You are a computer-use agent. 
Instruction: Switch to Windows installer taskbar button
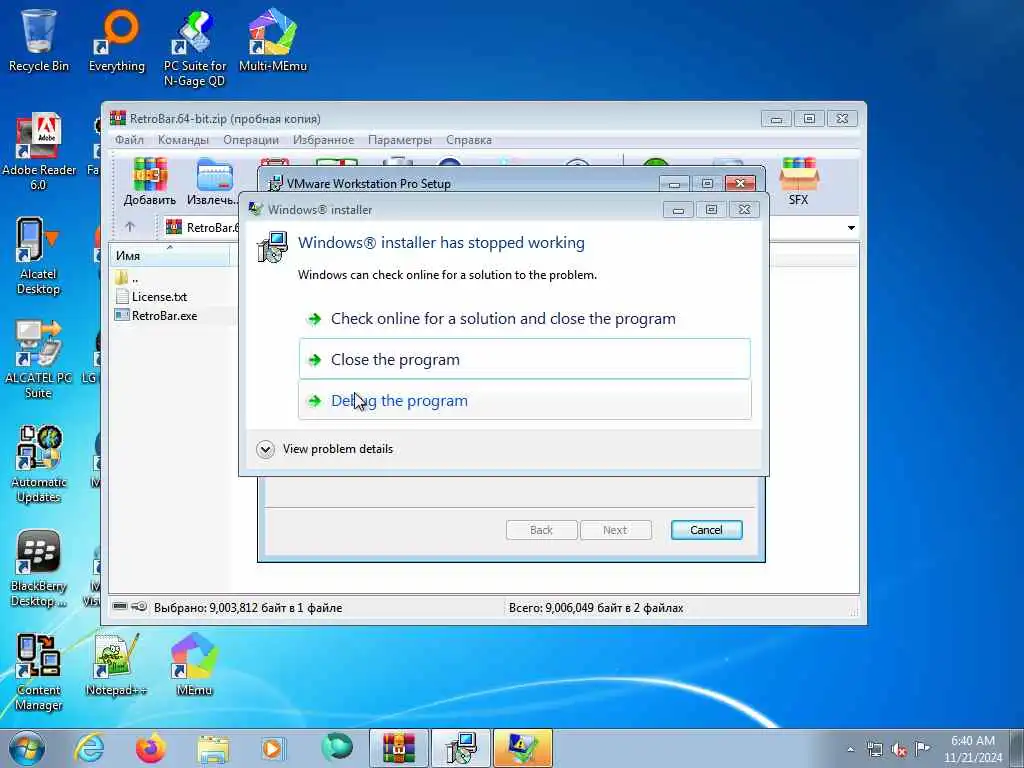[461, 748]
